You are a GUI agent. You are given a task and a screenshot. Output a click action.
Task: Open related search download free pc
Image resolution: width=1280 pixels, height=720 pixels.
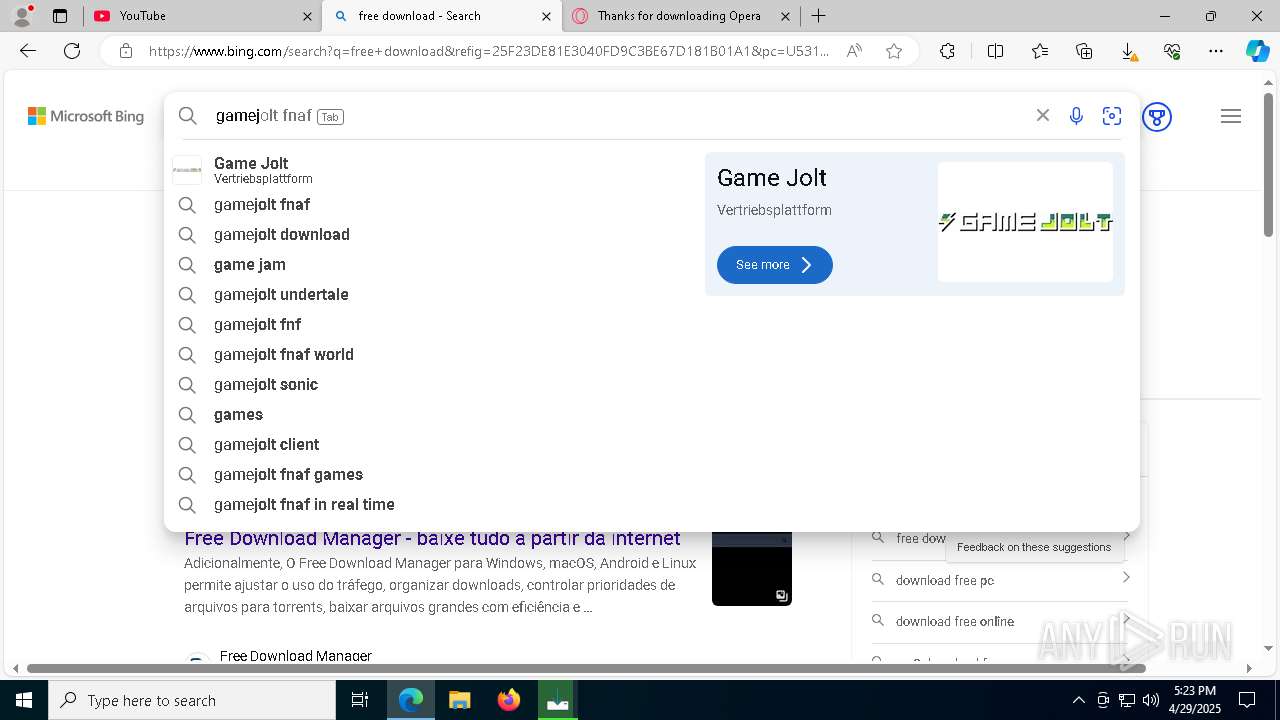(x=945, y=580)
